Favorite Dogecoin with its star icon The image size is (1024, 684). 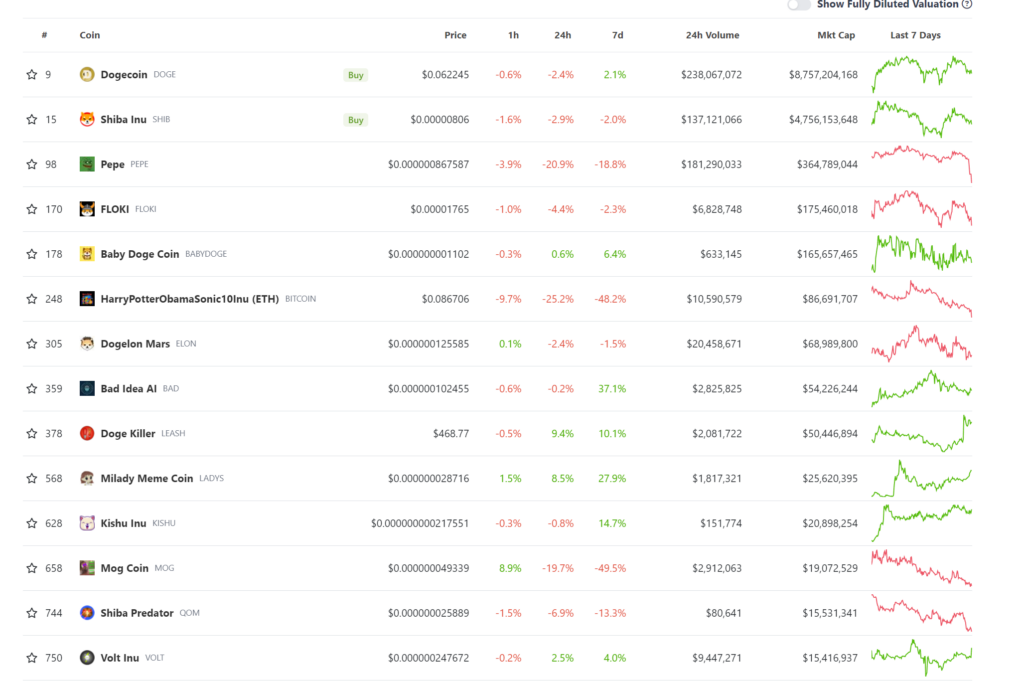(x=31, y=74)
